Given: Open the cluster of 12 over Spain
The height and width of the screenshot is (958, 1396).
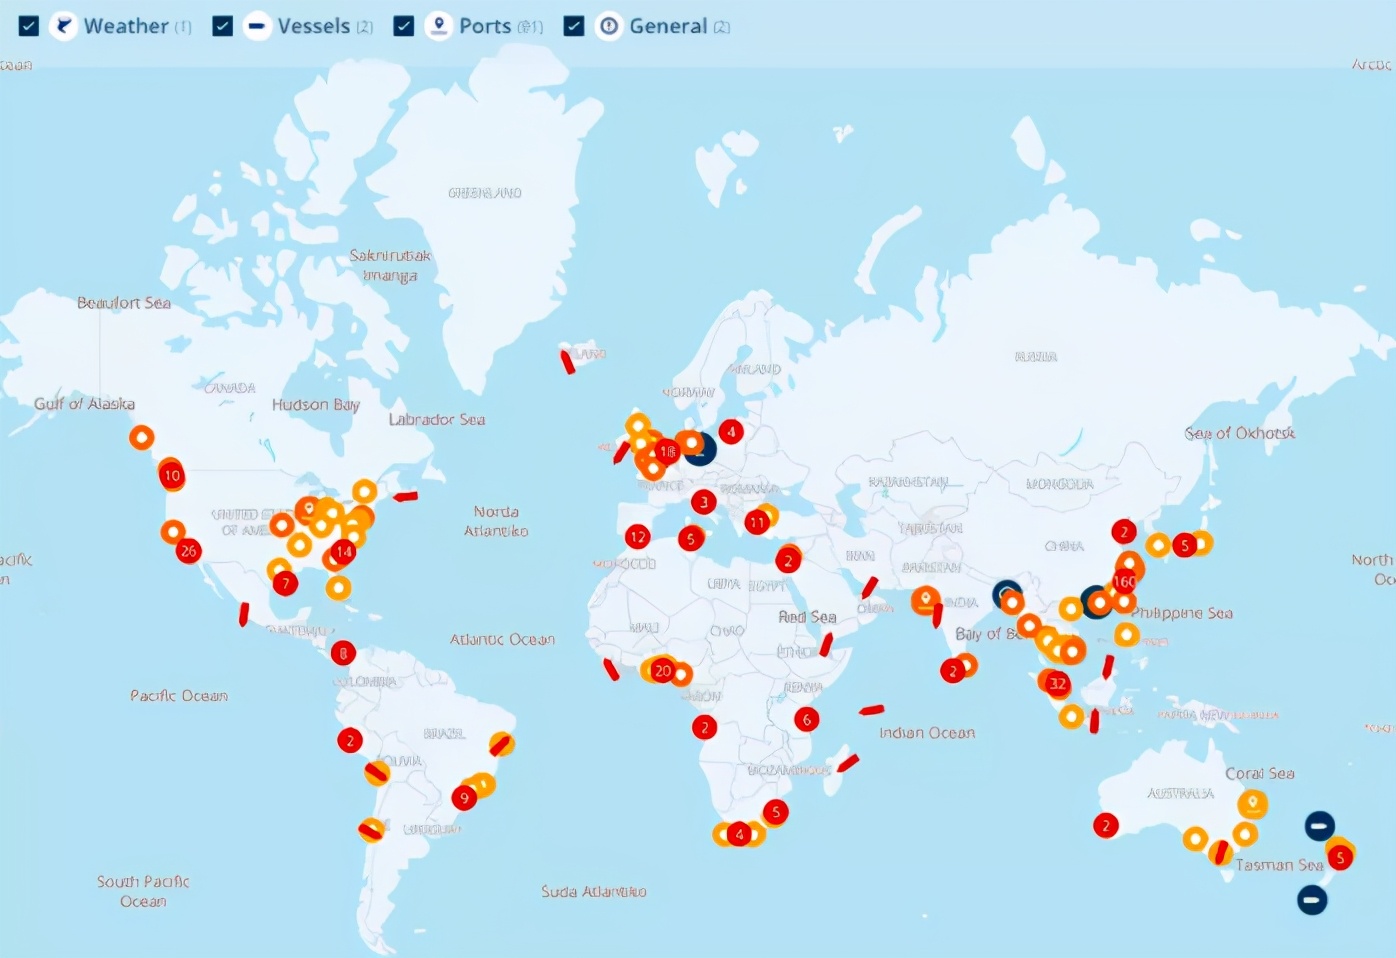Looking at the screenshot, I should pyautogui.click(x=638, y=537).
